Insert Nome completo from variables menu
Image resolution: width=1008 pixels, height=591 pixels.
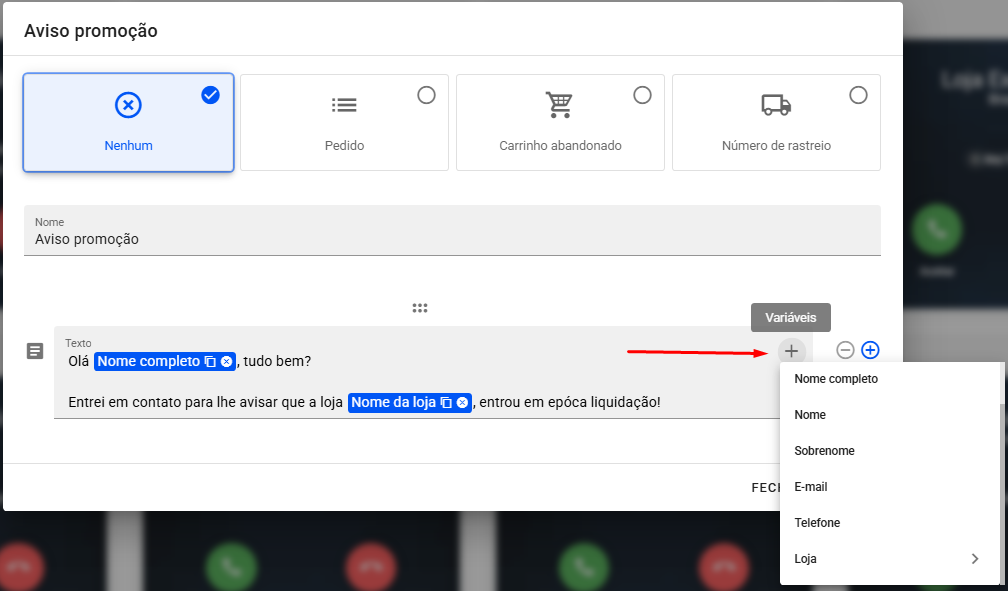point(836,379)
